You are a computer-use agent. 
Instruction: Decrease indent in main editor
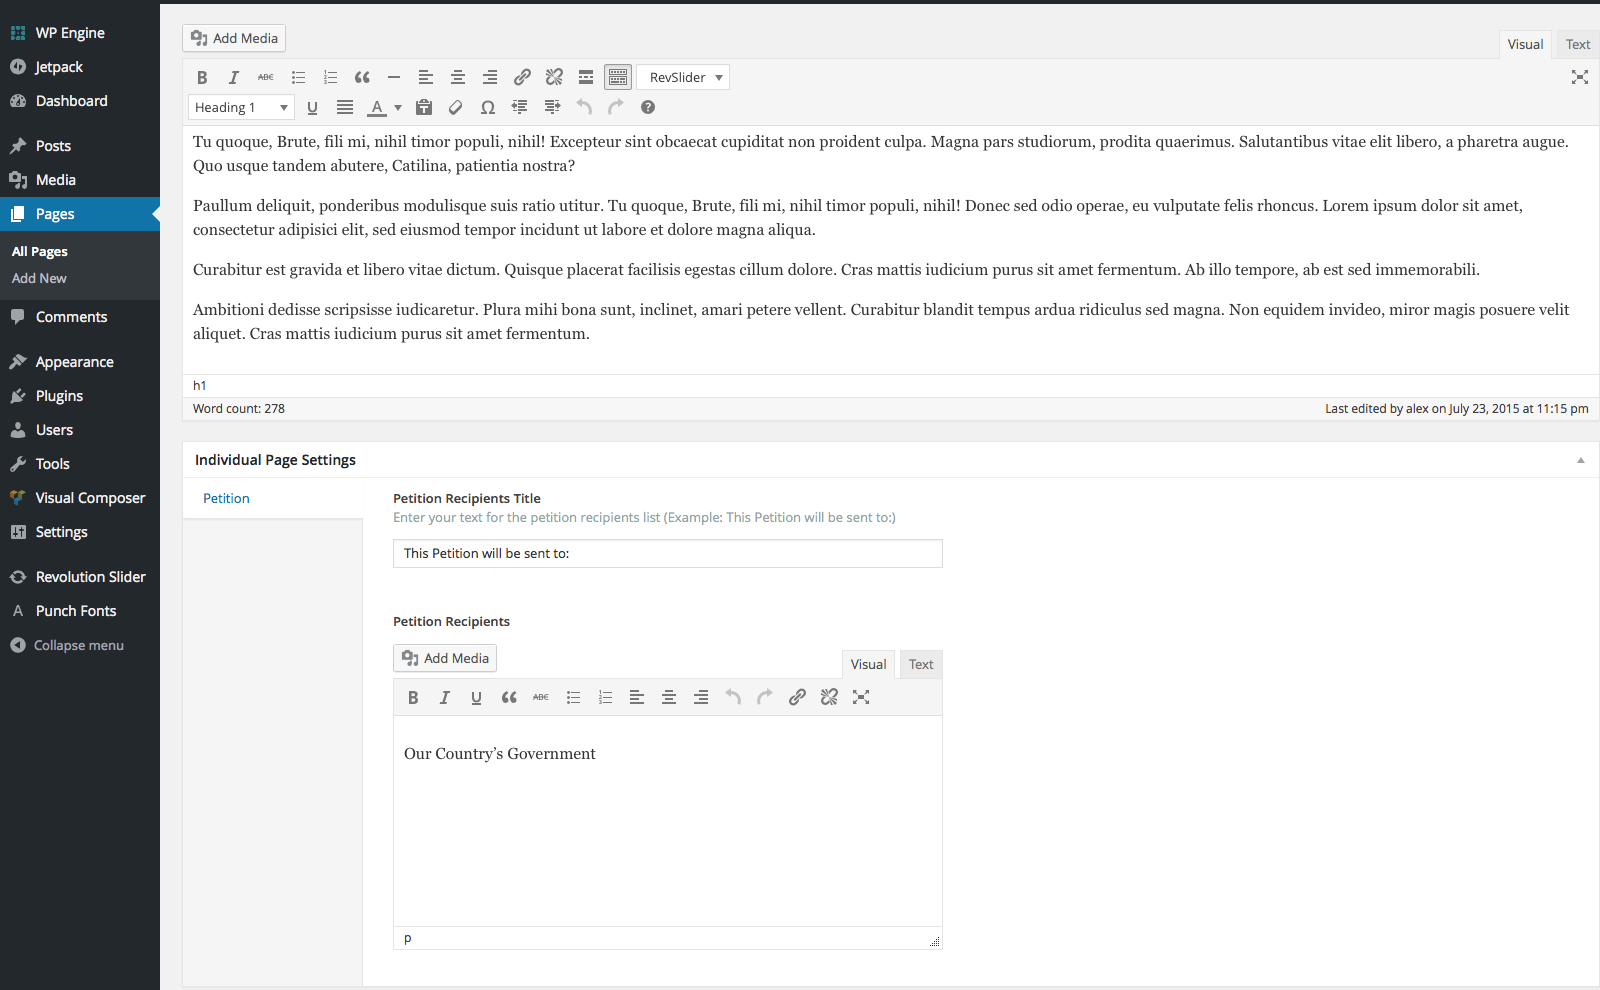point(520,107)
